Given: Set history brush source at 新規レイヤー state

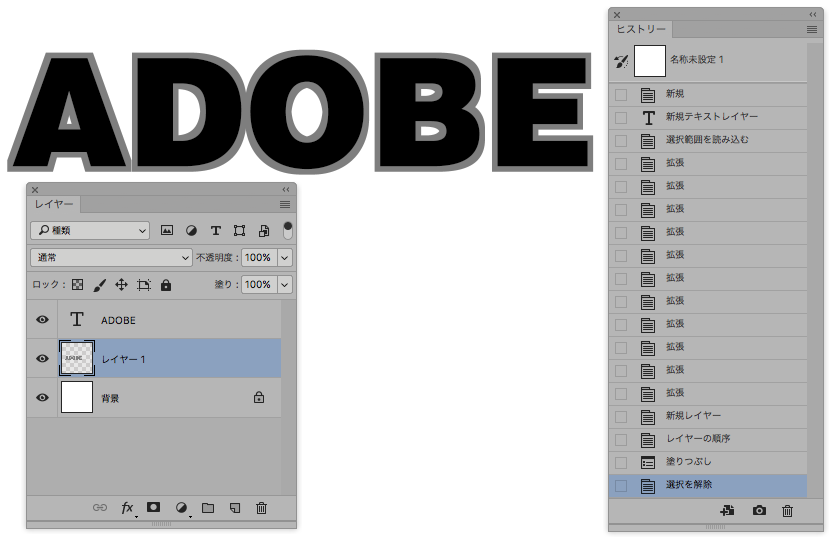Looking at the screenshot, I should point(621,417).
